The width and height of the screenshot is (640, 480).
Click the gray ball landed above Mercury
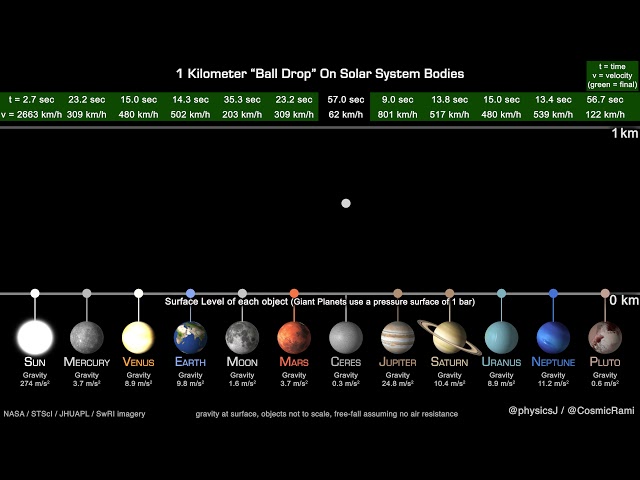pyautogui.click(x=87, y=293)
